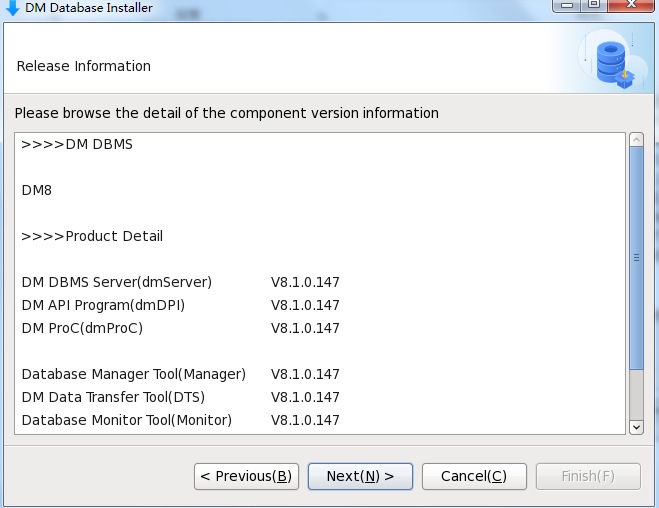Click the ">>>>Product Detail" heading line

[92, 237]
